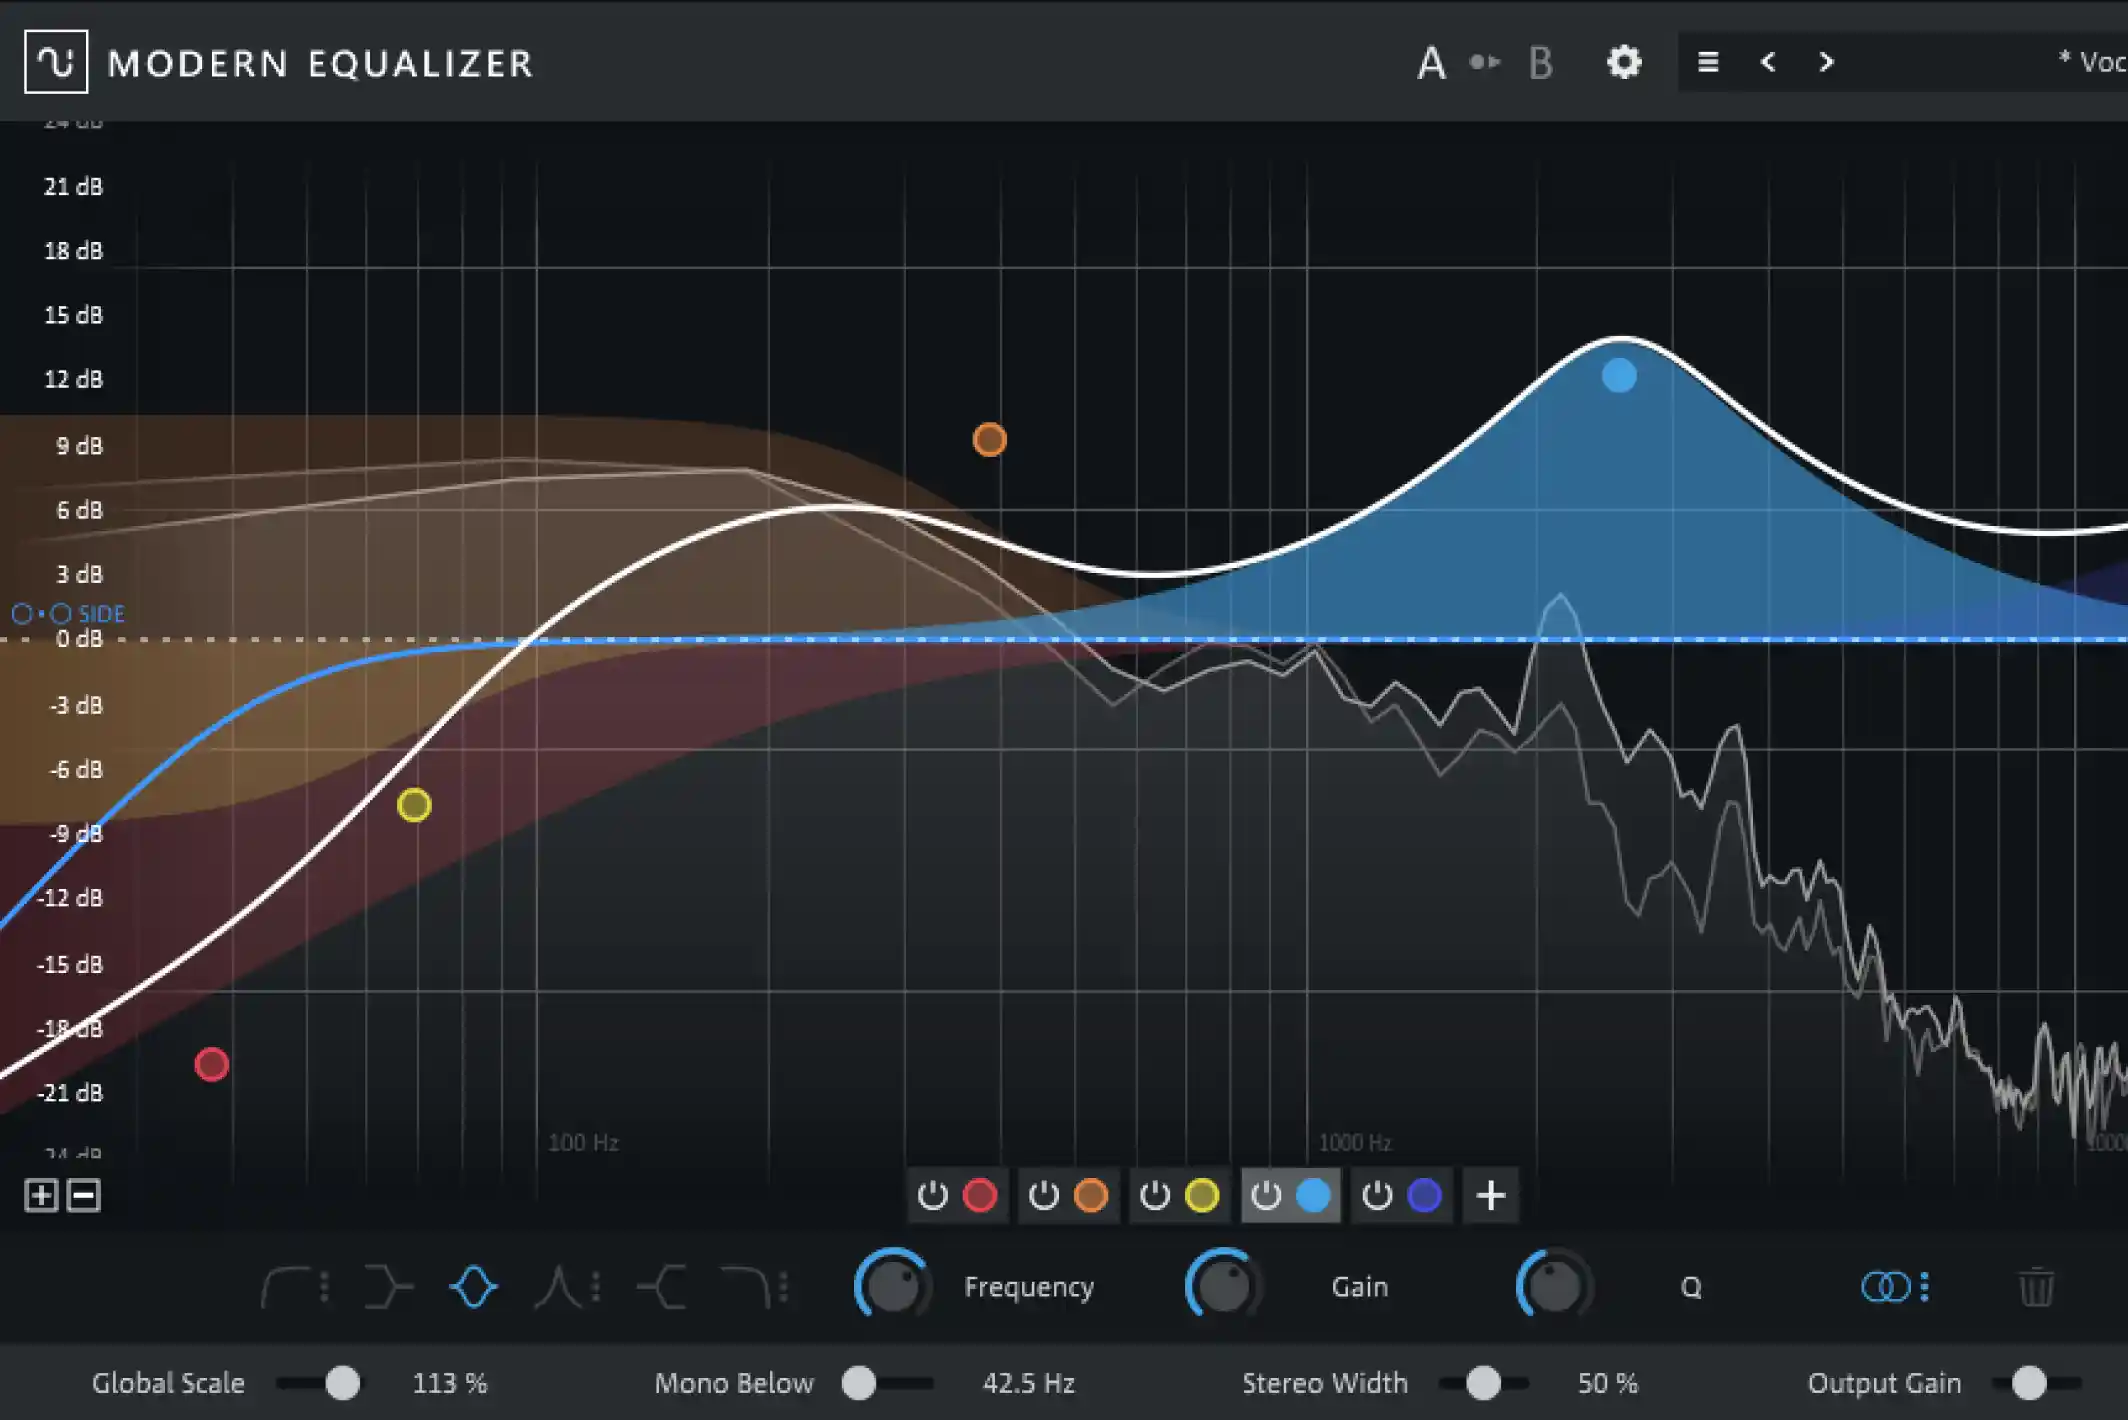Select the orange band color dot
This screenshot has height=1420, width=2128.
(x=1091, y=1195)
